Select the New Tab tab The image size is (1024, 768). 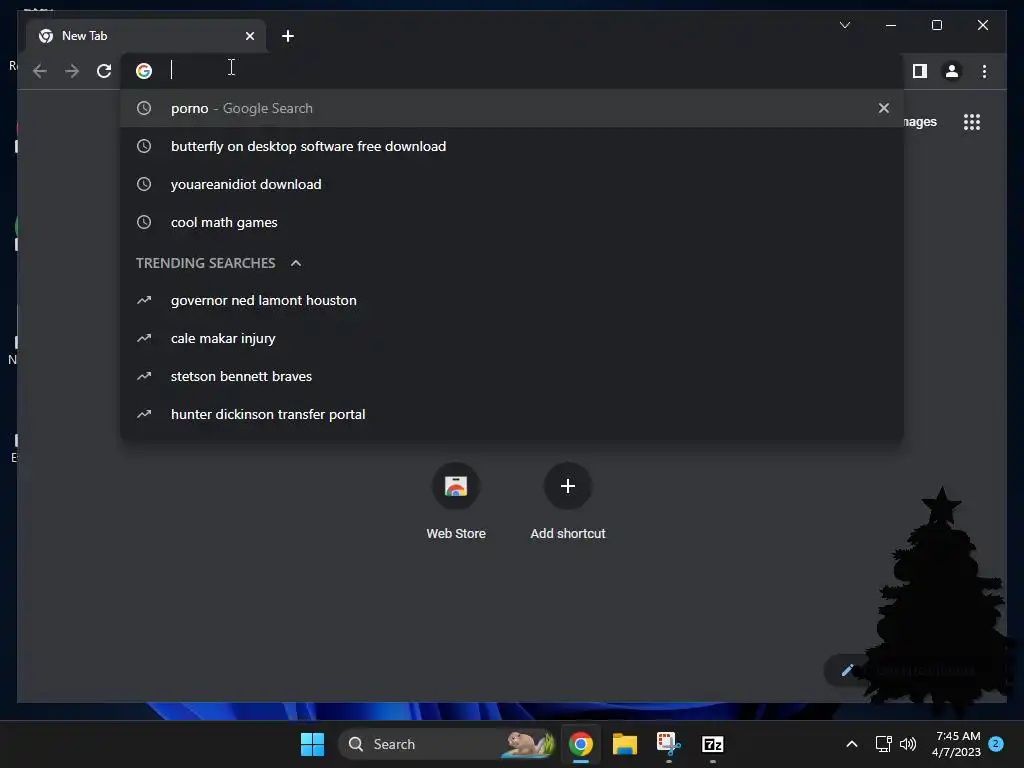point(146,36)
